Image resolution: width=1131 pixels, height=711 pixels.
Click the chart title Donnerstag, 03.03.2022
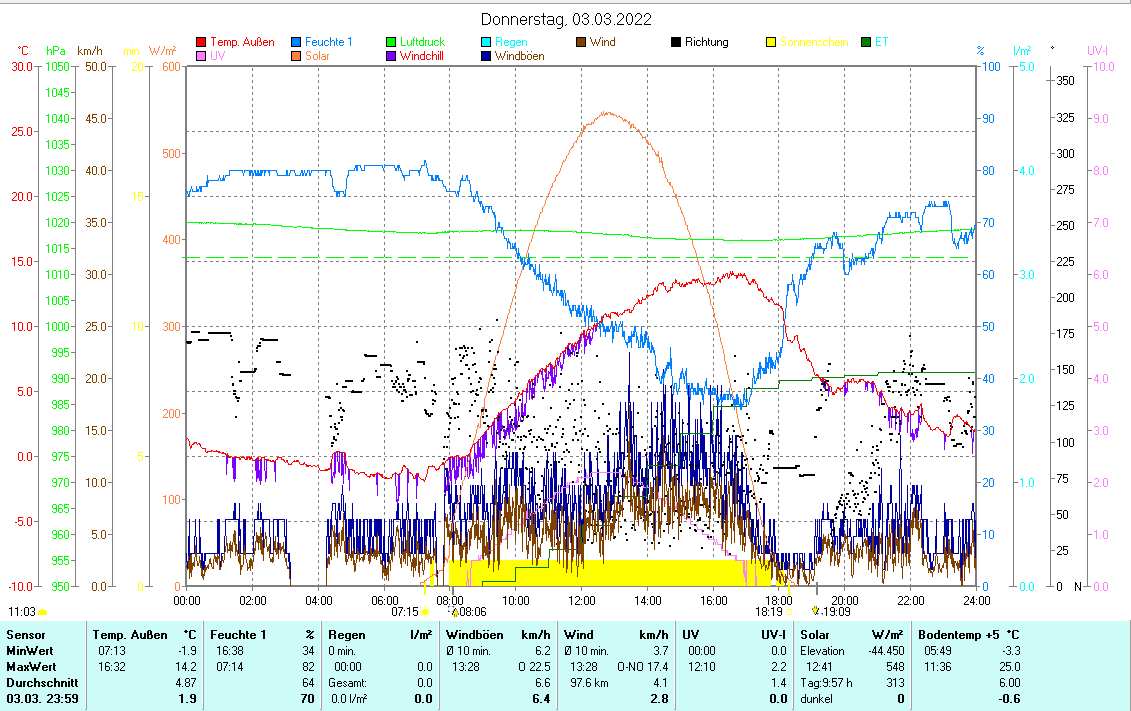click(566, 19)
